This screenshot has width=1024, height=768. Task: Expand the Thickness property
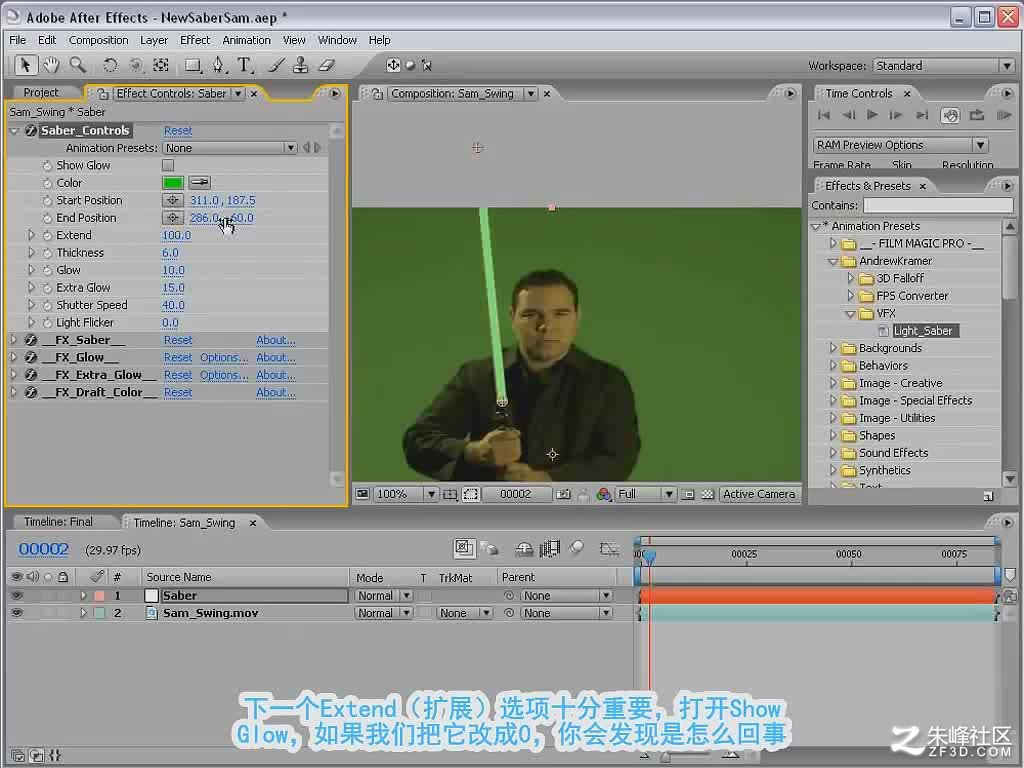click(x=31, y=253)
